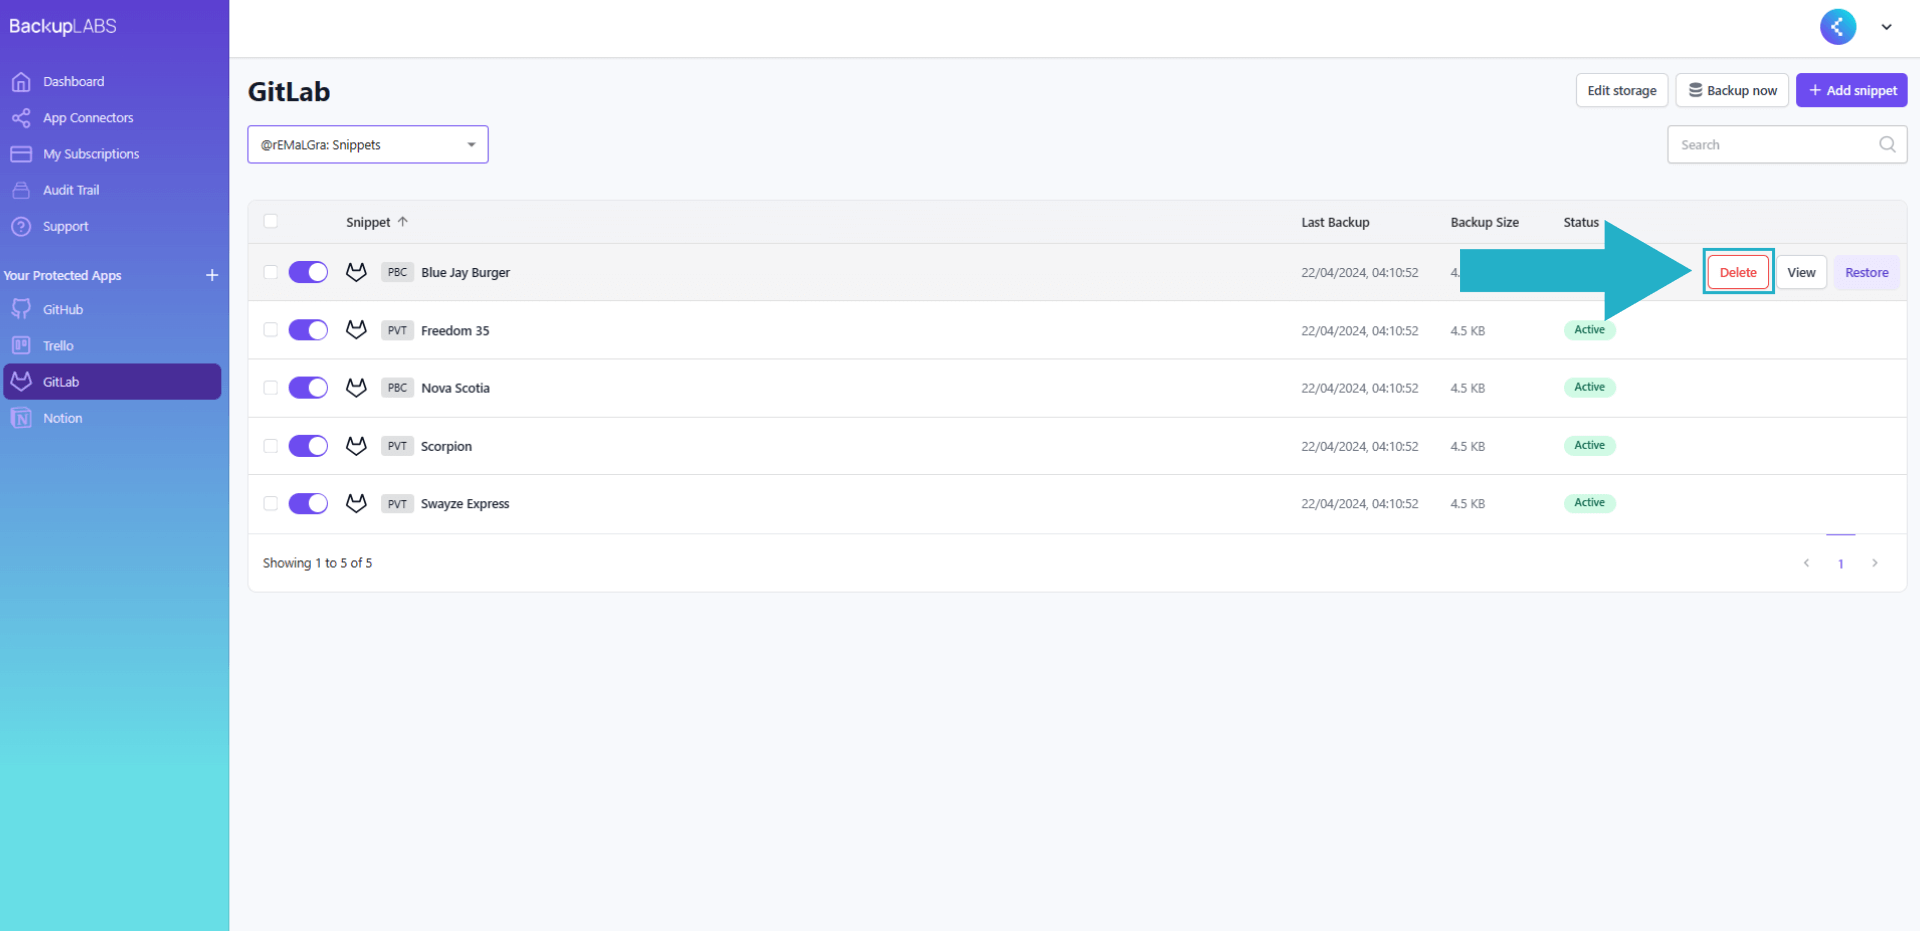Select GitHub under protected apps
This screenshot has height=931, width=1920.
coord(63,310)
